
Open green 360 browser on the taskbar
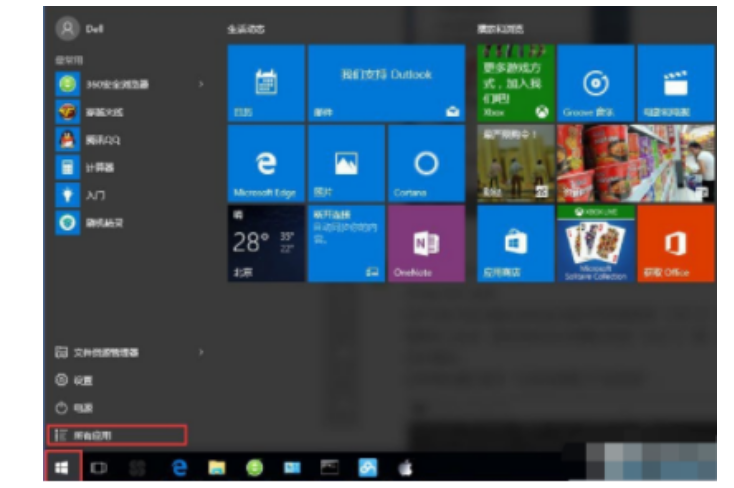(255, 467)
